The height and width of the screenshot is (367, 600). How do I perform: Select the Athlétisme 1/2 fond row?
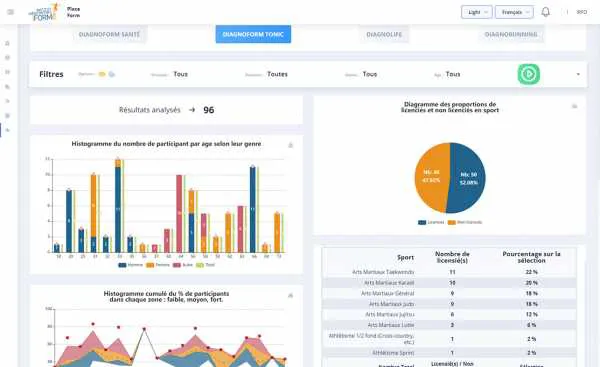tap(450, 339)
